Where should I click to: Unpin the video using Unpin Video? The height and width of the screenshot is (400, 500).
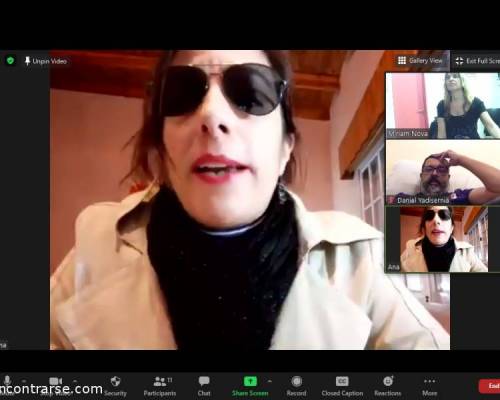(46, 61)
